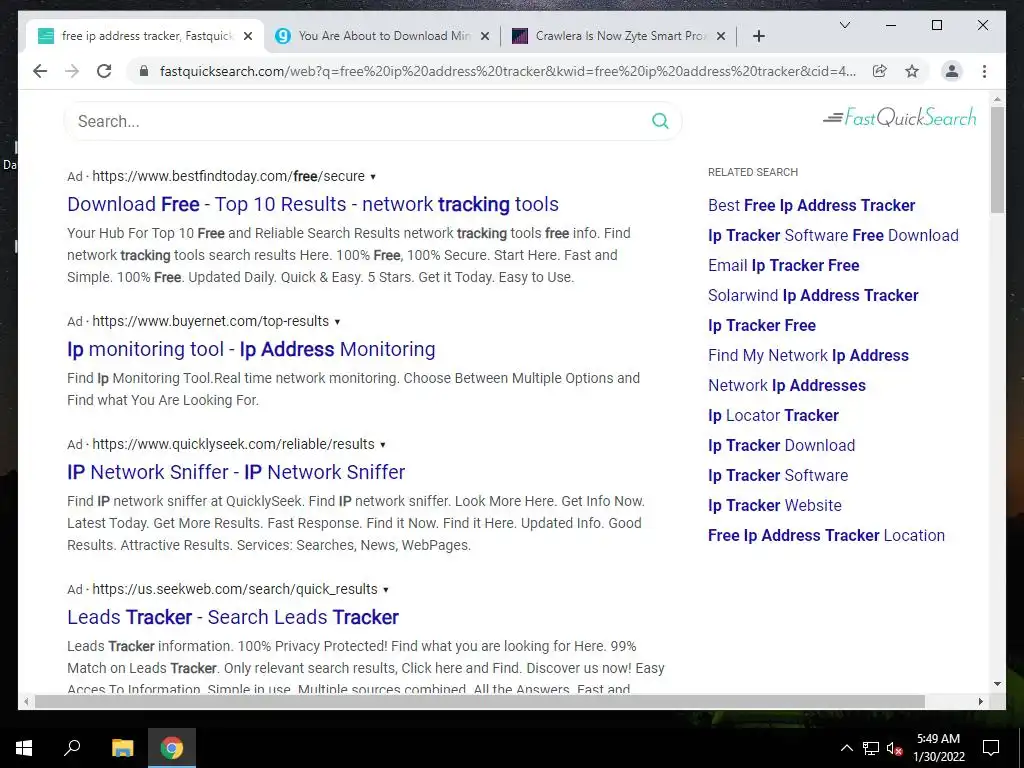Click the muted volume tray icon
Viewport: 1024px width, 768px height.
(x=894, y=748)
